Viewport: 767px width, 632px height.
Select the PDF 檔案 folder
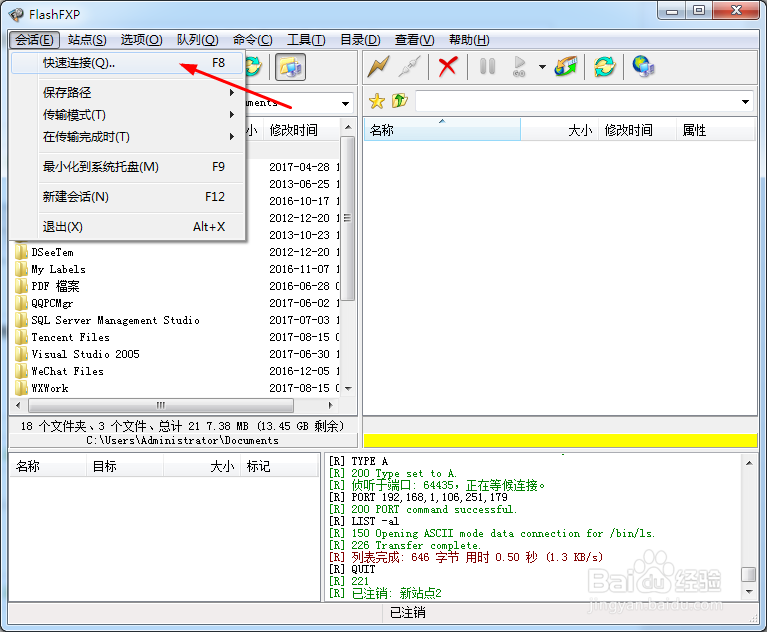pyautogui.click(x=55, y=286)
